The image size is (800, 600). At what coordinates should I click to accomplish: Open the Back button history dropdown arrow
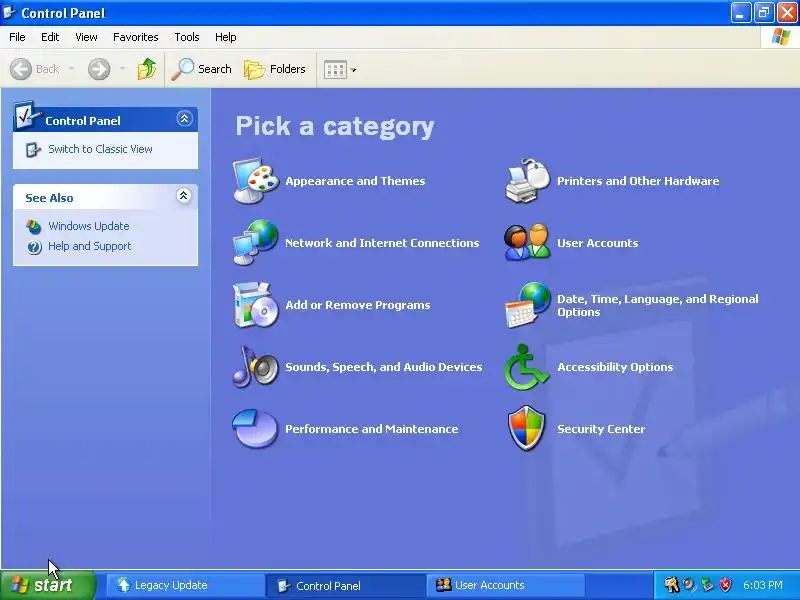click(x=71, y=69)
